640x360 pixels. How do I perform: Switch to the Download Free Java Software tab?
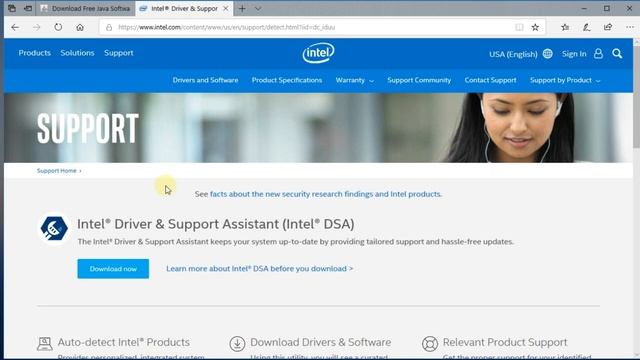pyautogui.click(x=86, y=8)
